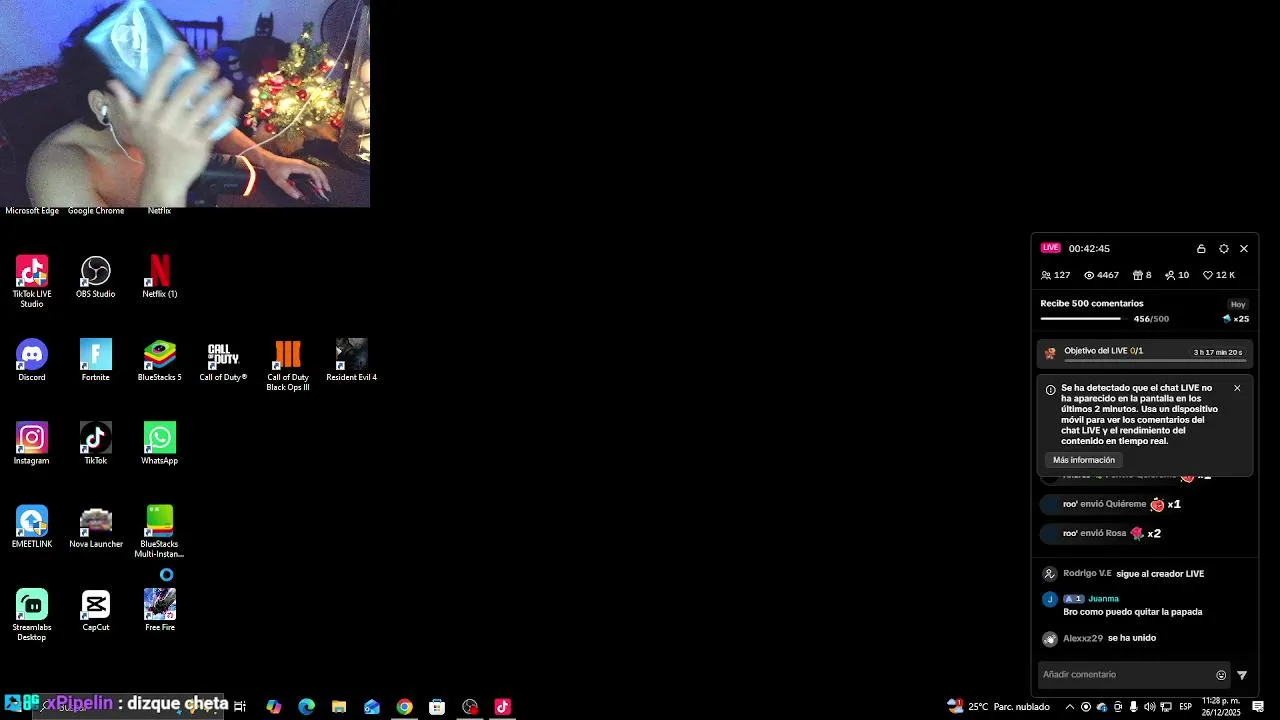Open the Objetivo del LIVE goal card
This screenshot has width=1280, height=720.
[1145, 352]
